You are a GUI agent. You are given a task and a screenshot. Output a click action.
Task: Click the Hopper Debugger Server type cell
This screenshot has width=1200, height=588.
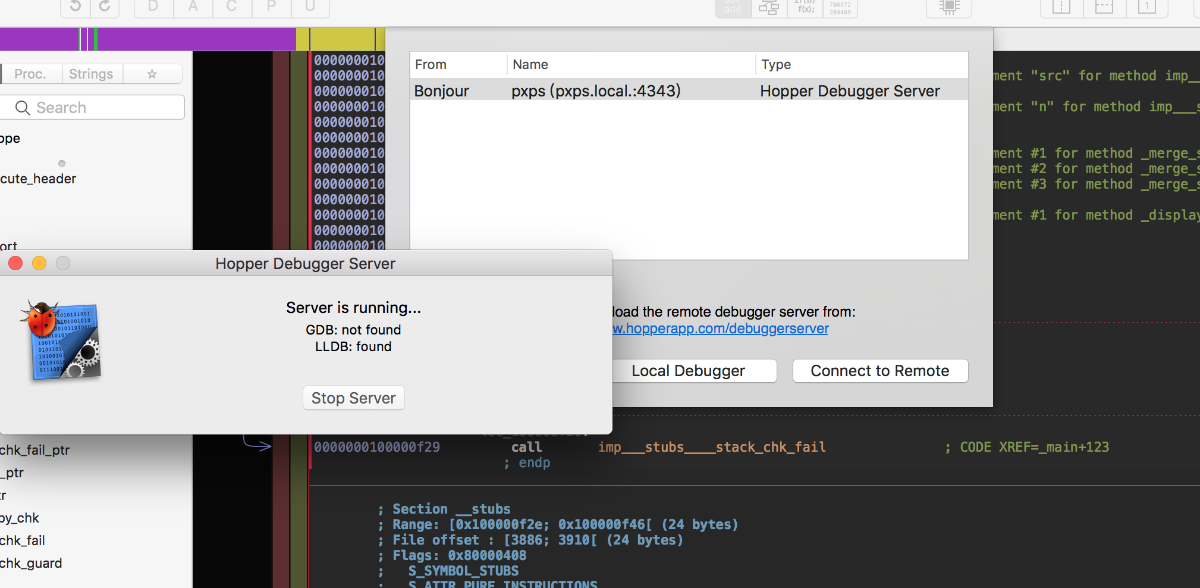click(x=850, y=91)
